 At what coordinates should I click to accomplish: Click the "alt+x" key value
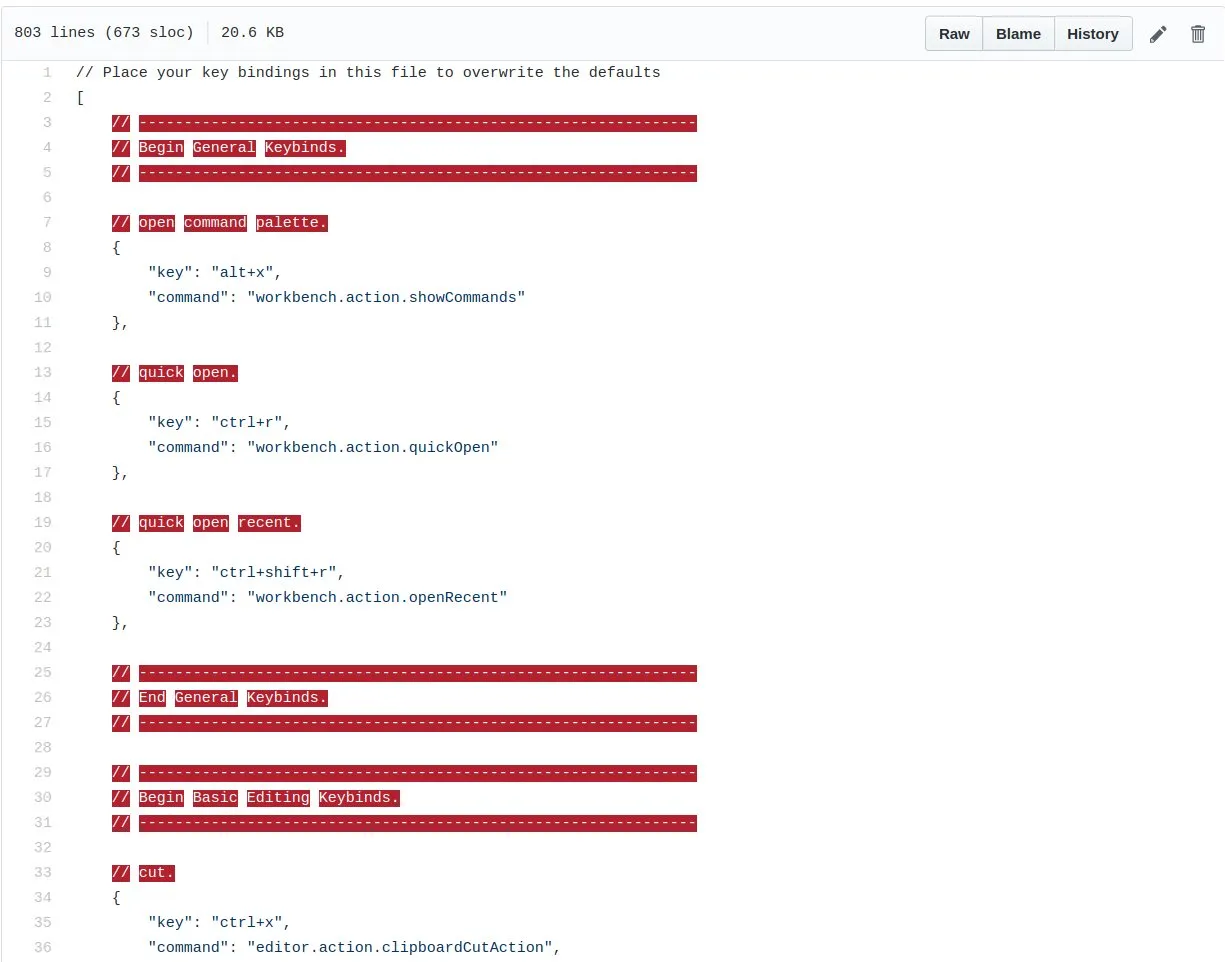point(242,272)
